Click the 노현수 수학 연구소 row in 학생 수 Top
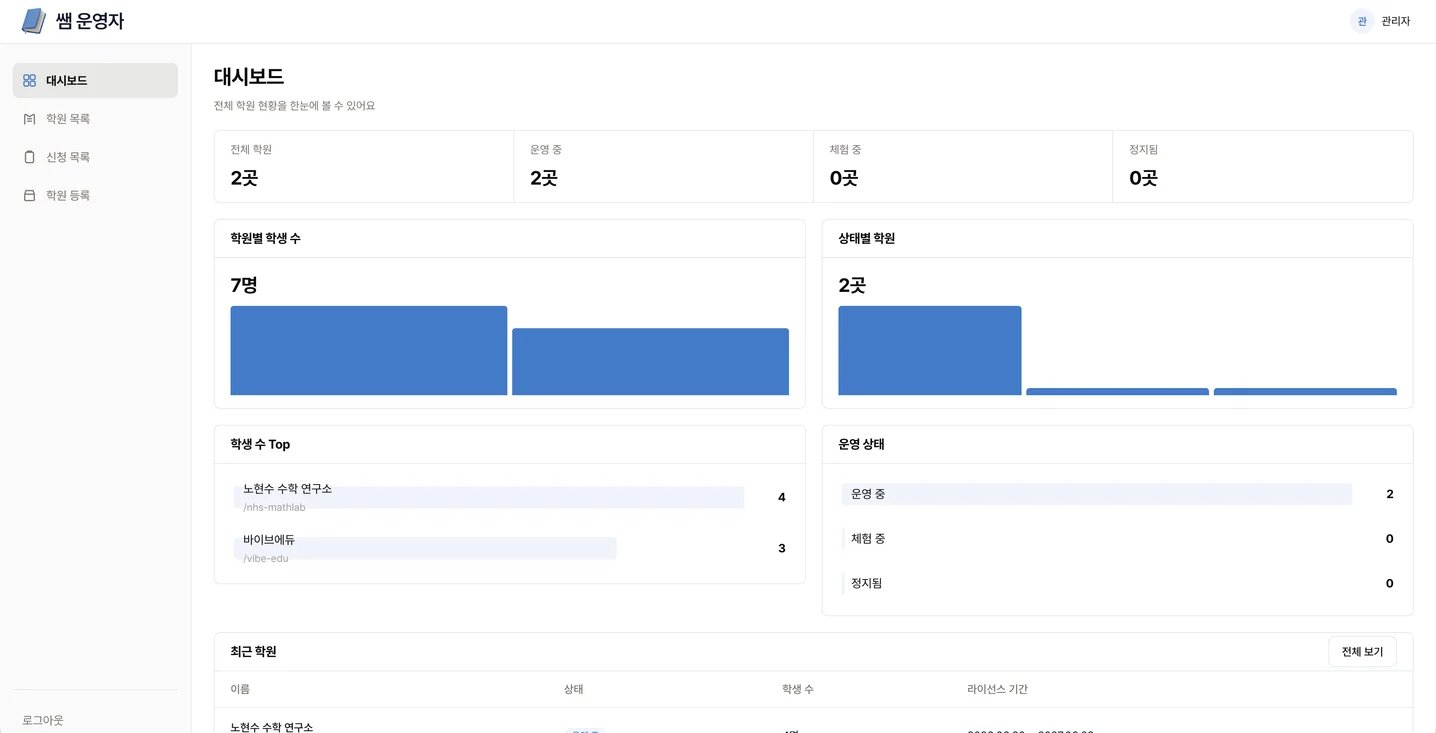Viewport: 1436px width, 733px height. coord(509,497)
